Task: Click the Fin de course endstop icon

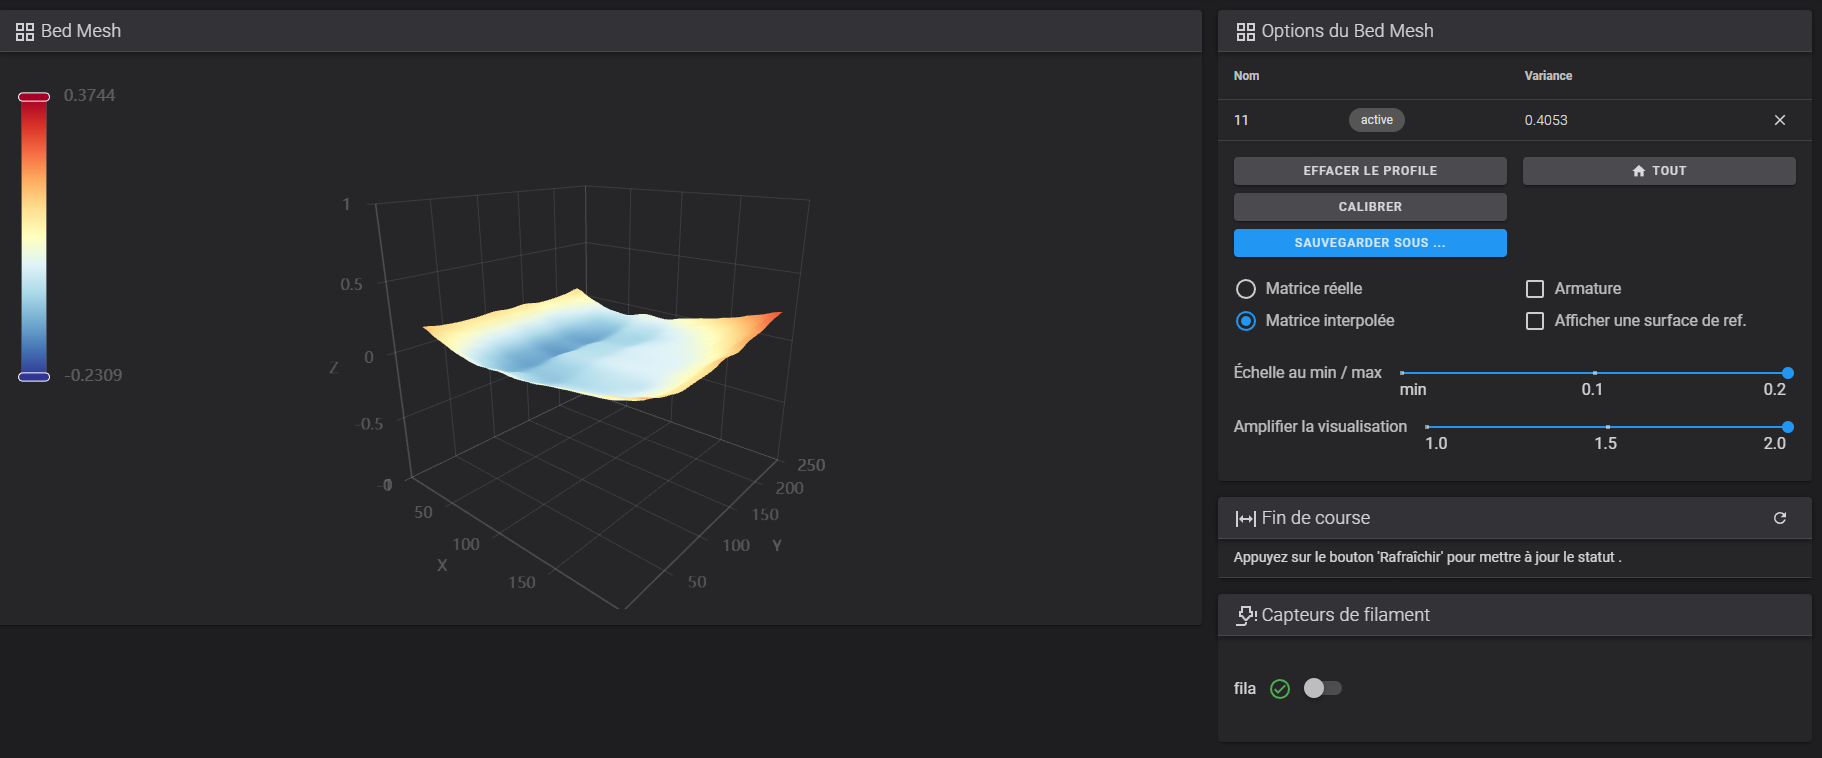Action: point(1245,518)
